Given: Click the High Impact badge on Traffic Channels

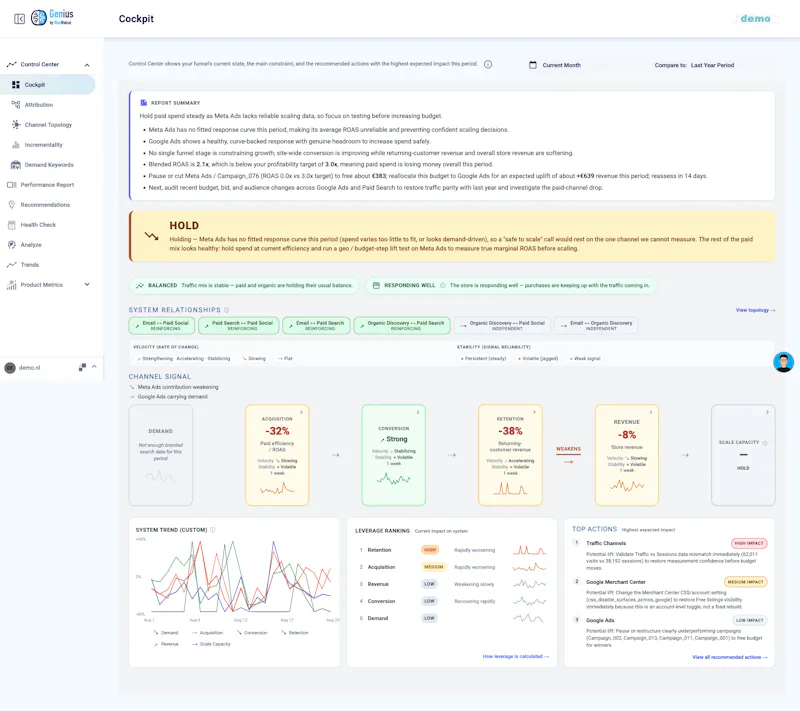Looking at the screenshot, I should point(749,543).
